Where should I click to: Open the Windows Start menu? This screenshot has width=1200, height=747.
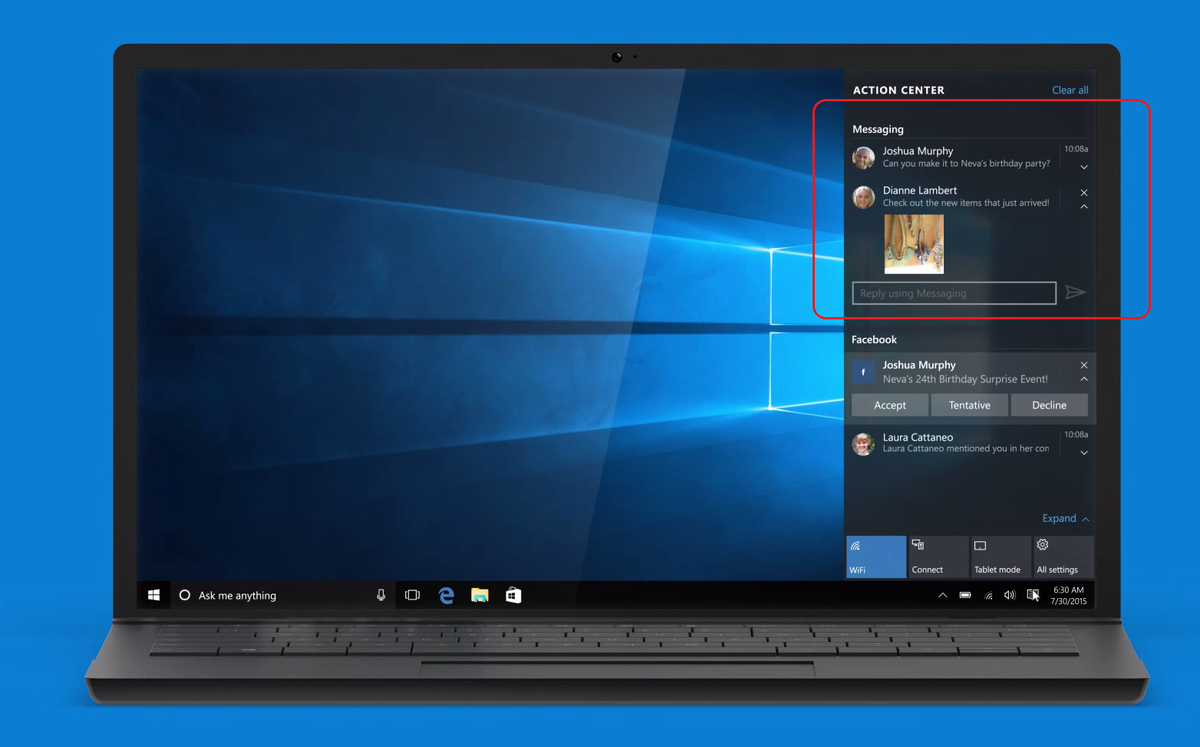[154, 595]
